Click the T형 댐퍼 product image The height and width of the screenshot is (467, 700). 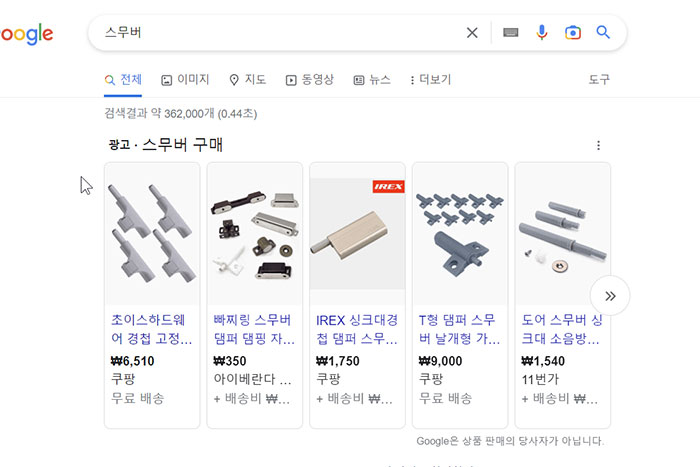(x=460, y=234)
